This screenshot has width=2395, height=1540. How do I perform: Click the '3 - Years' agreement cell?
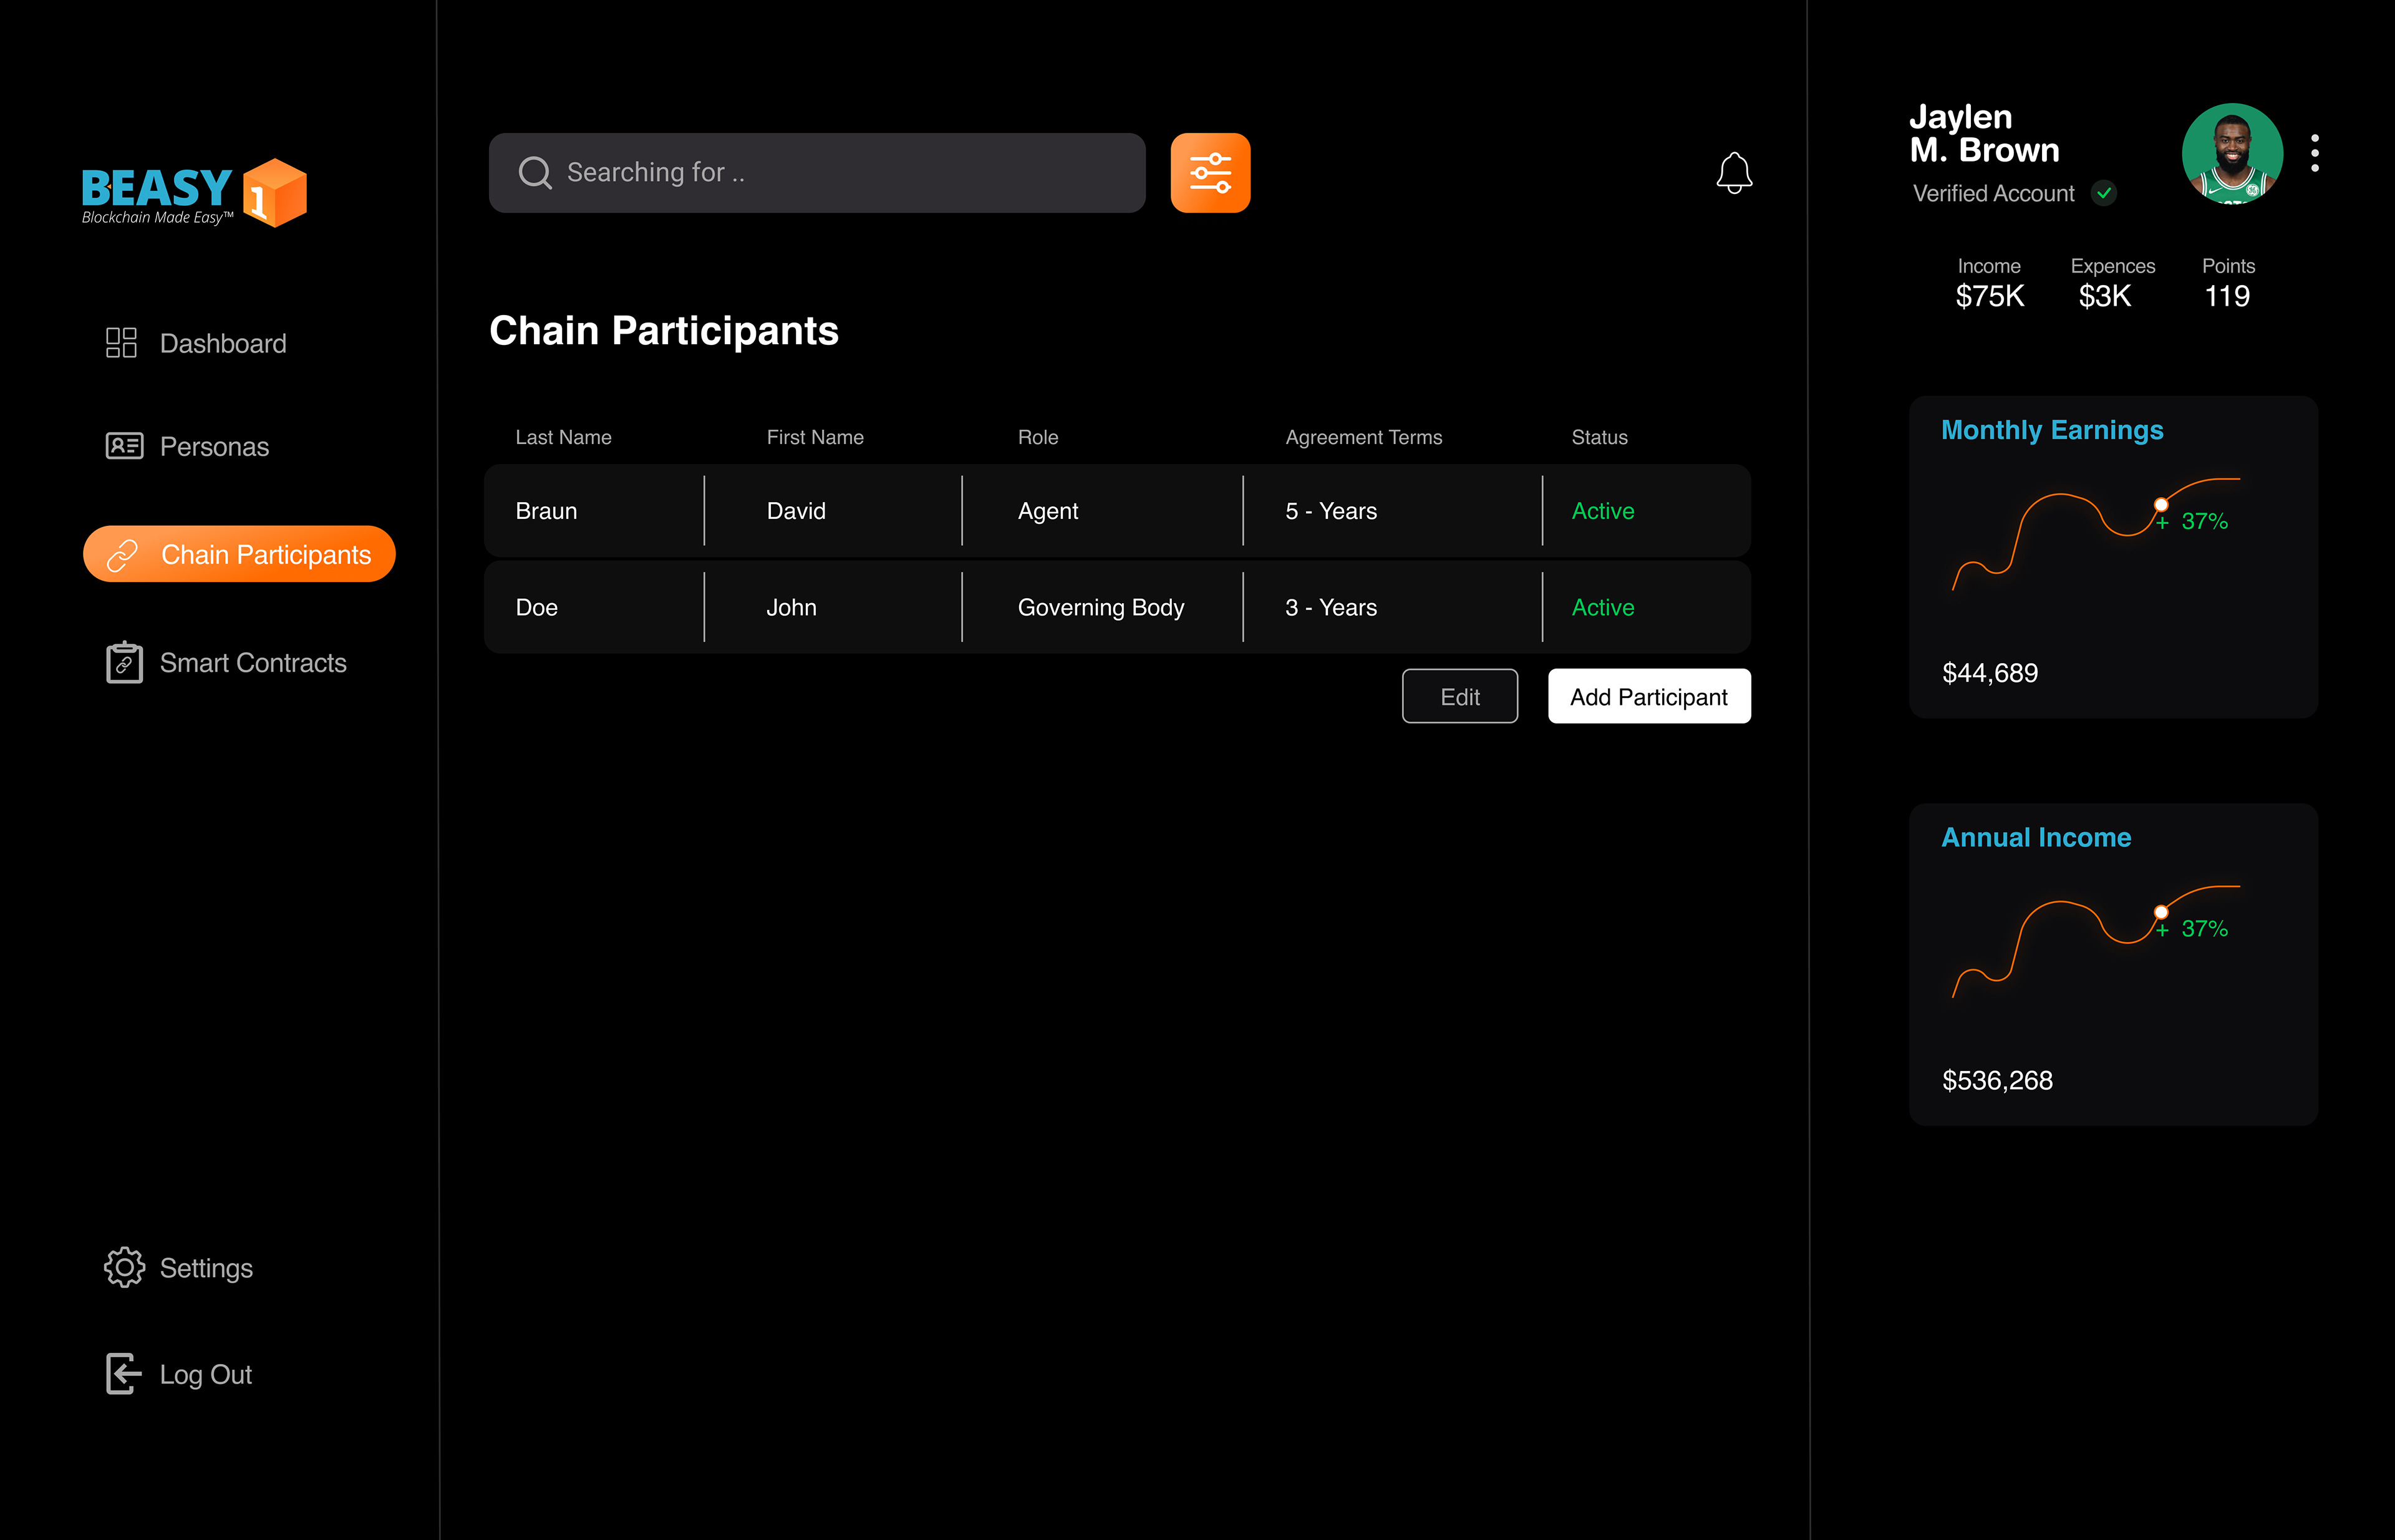coord(1331,607)
